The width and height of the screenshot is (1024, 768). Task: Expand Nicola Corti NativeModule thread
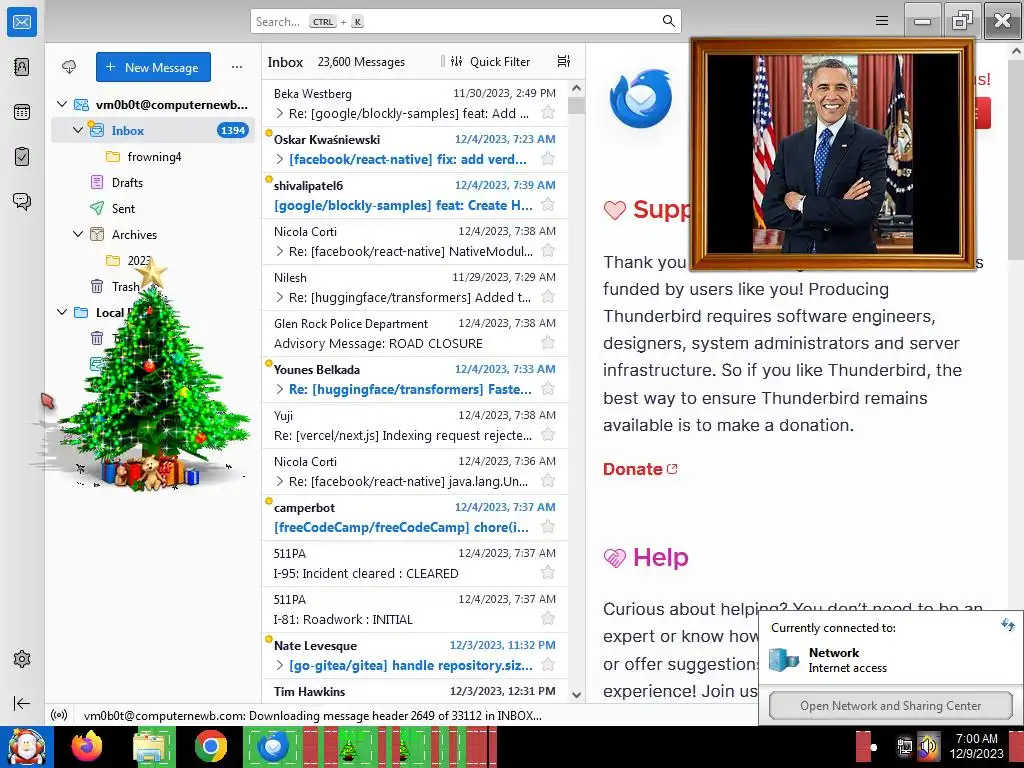tap(280, 251)
